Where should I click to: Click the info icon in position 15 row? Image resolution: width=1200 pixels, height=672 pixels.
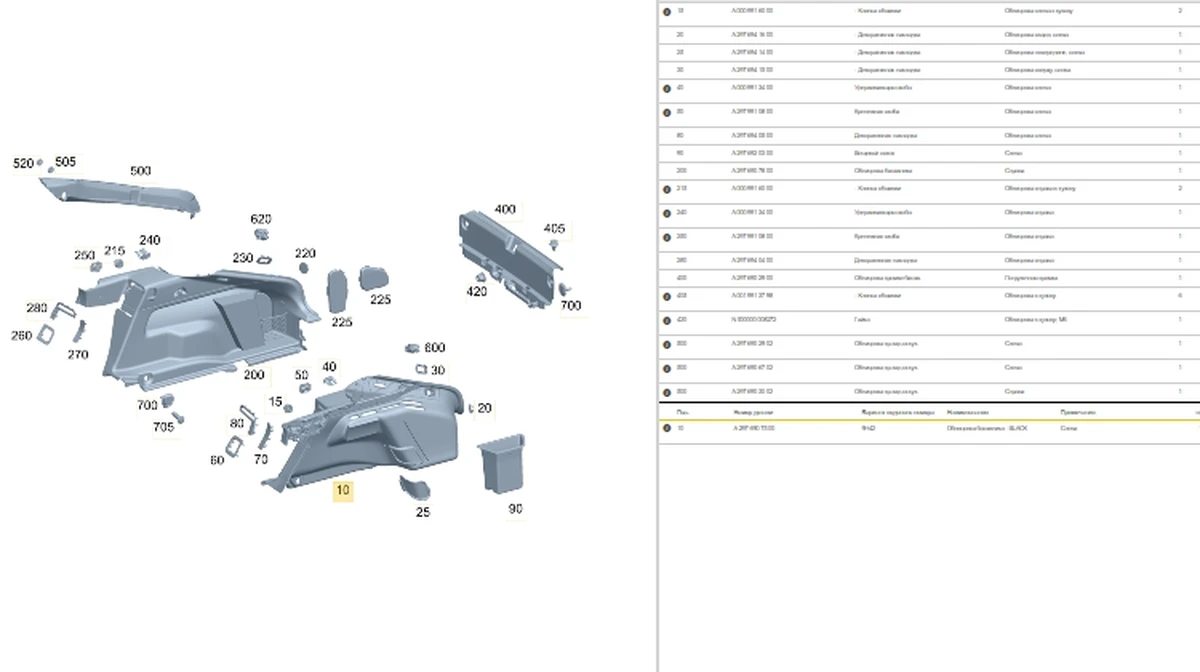(667, 11)
